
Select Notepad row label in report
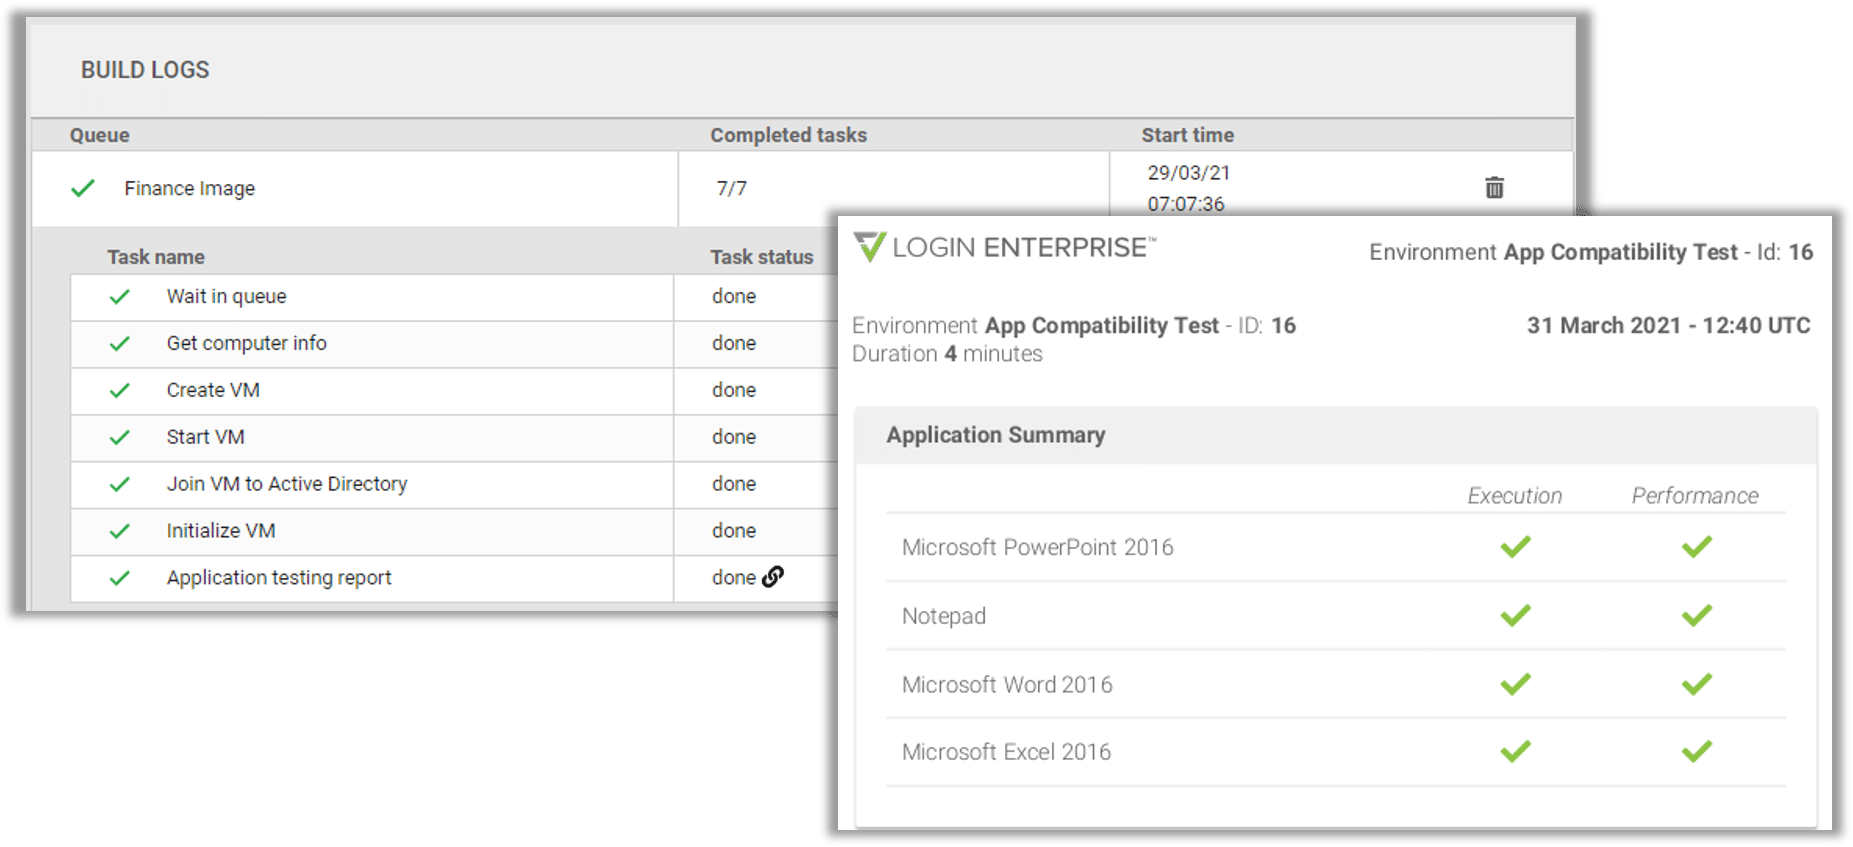point(943,616)
